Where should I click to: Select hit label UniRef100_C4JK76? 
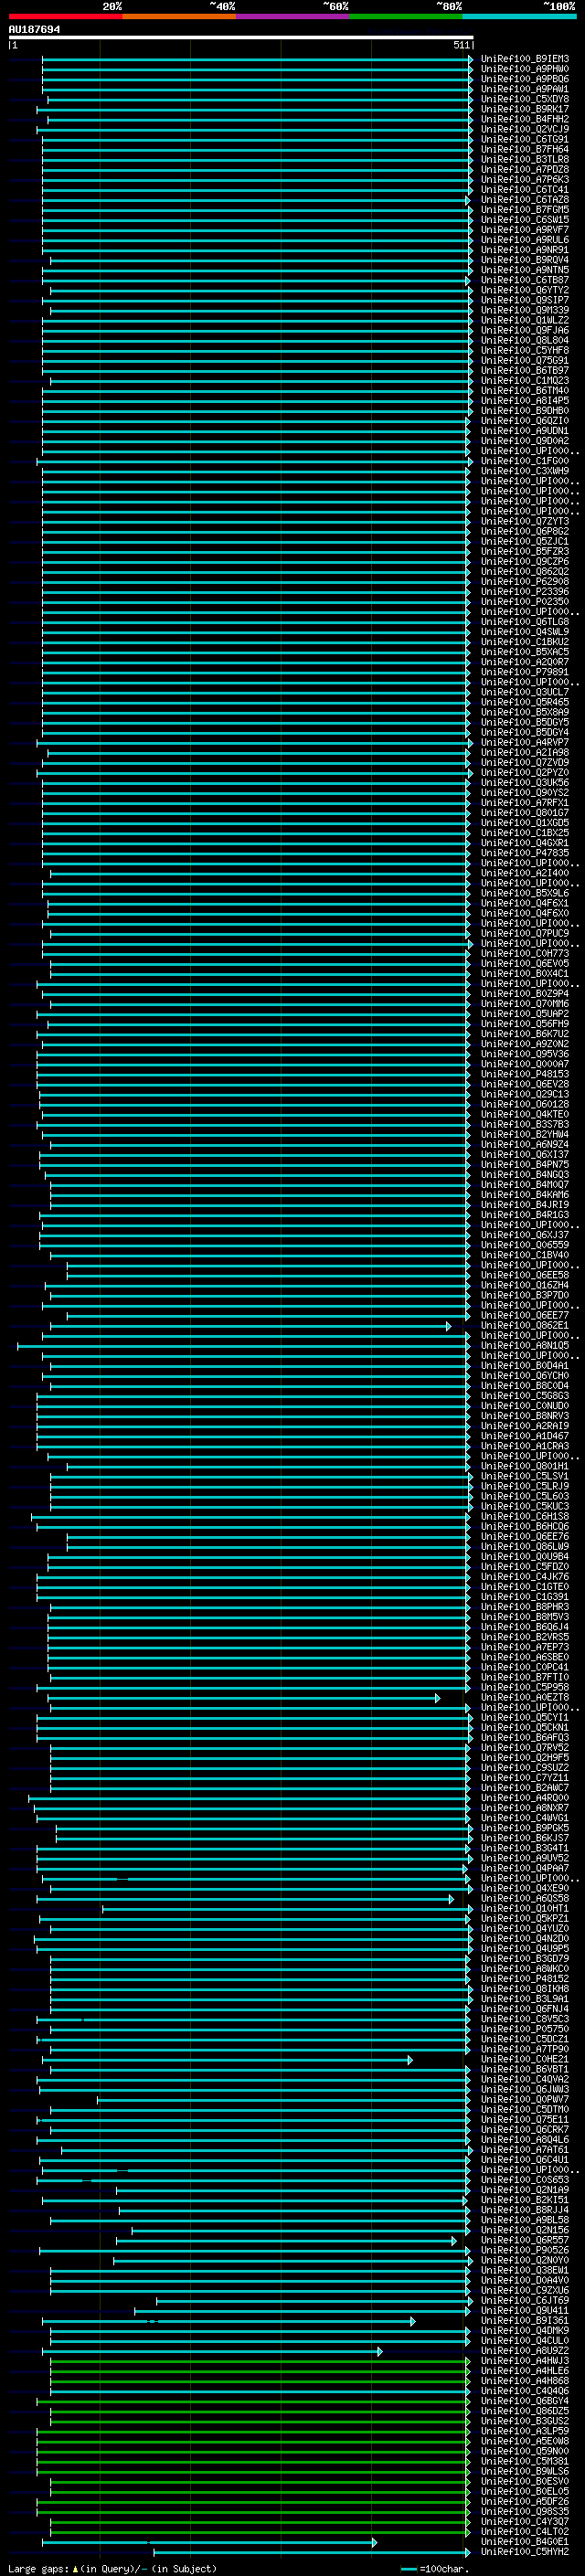point(524,1577)
